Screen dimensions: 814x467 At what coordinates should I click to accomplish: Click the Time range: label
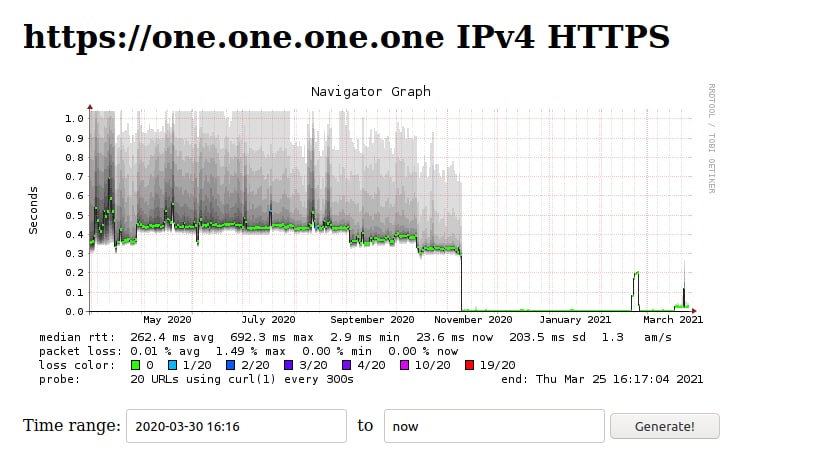[72, 425]
